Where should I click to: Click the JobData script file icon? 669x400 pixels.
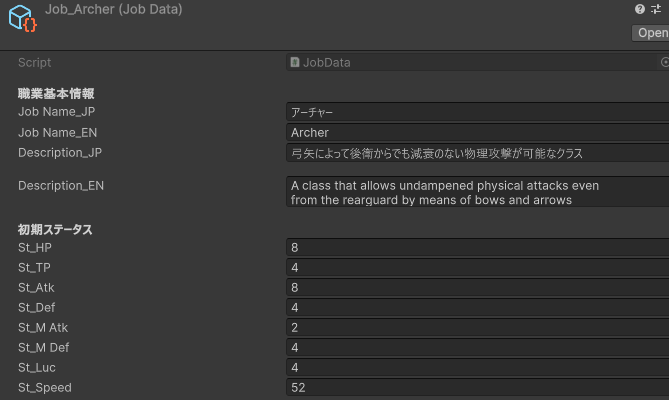point(295,62)
